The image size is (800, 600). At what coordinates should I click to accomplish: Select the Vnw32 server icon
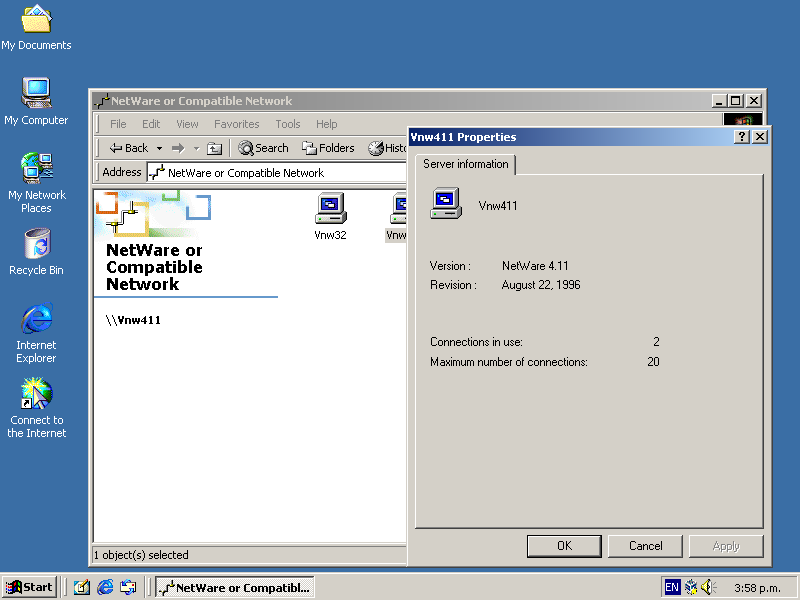(331, 216)
